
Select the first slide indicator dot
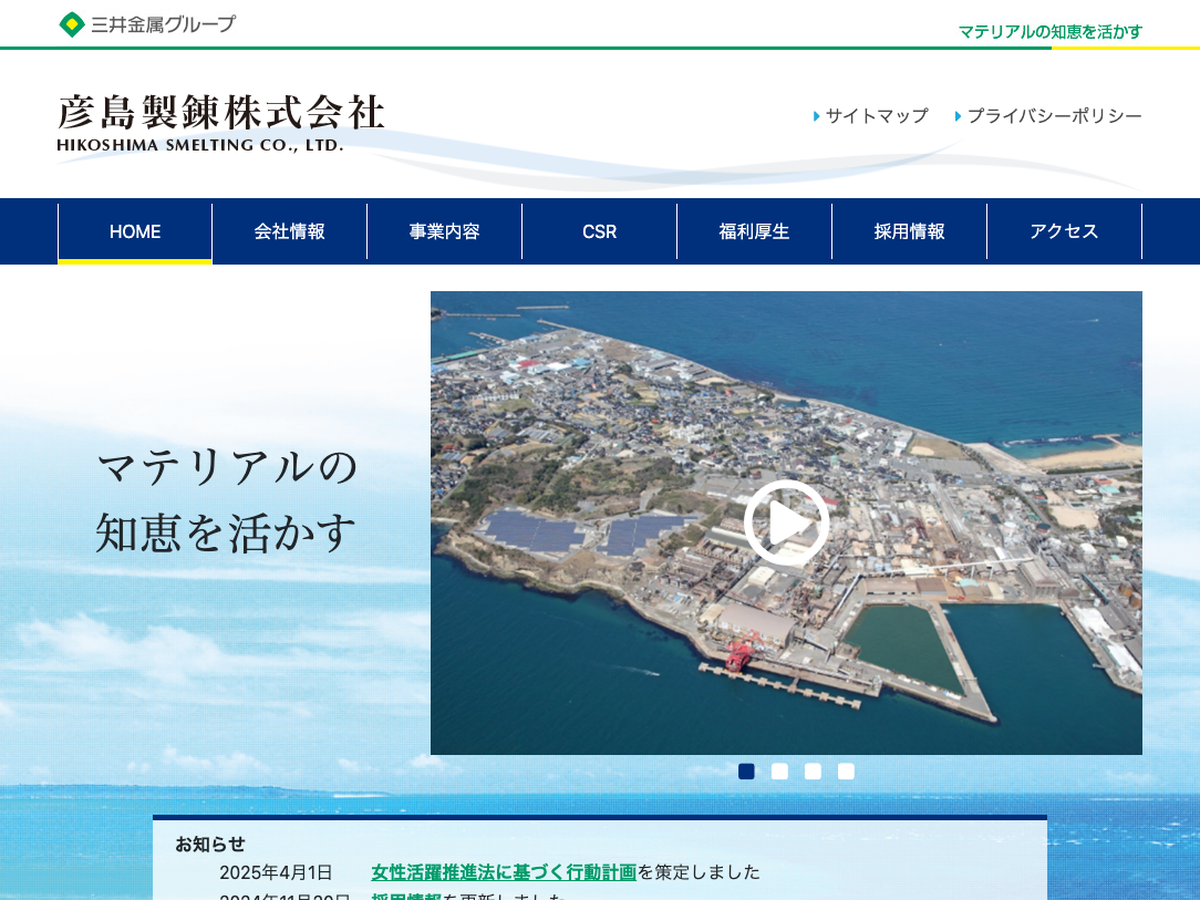coord(746,771)
